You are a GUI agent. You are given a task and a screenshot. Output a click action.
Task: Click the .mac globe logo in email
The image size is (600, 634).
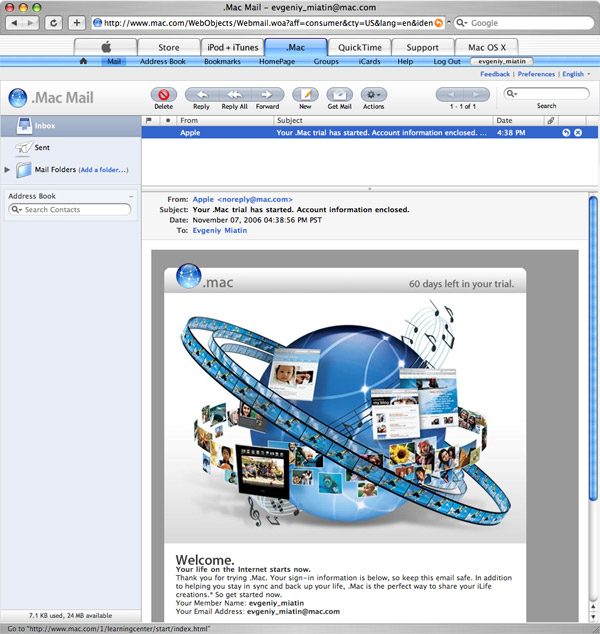click(x=188, y=276)
